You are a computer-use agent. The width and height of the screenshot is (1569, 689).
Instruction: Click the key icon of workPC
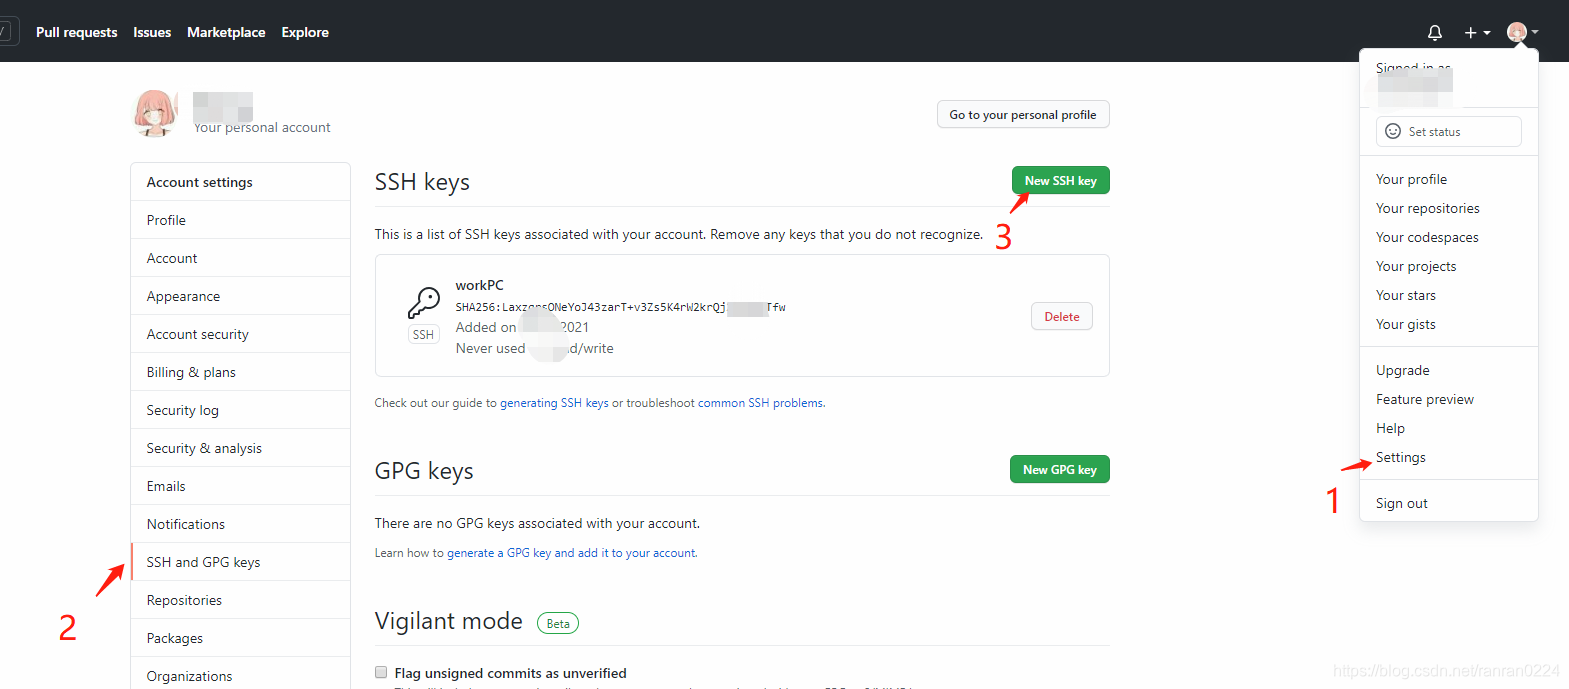(424, 302)
